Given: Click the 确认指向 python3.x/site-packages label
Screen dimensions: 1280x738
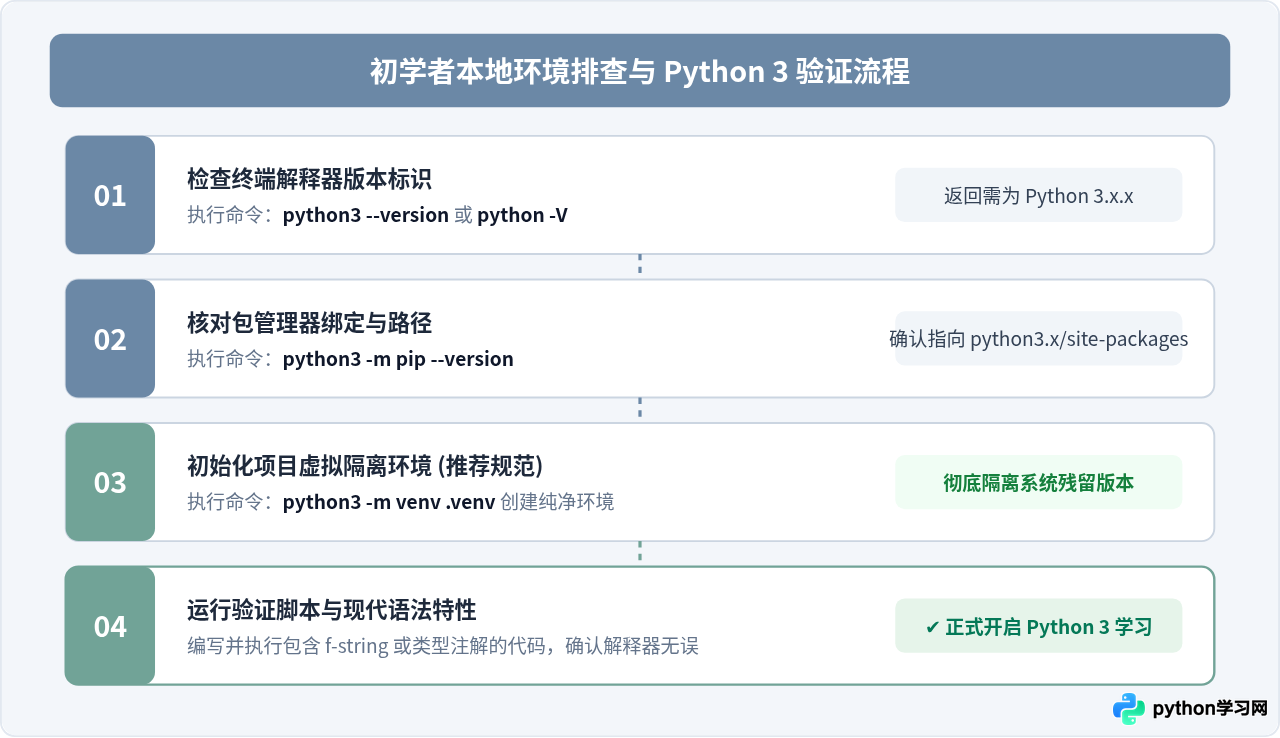Looking at the screenshot, I should click(x=1038, y=339).
